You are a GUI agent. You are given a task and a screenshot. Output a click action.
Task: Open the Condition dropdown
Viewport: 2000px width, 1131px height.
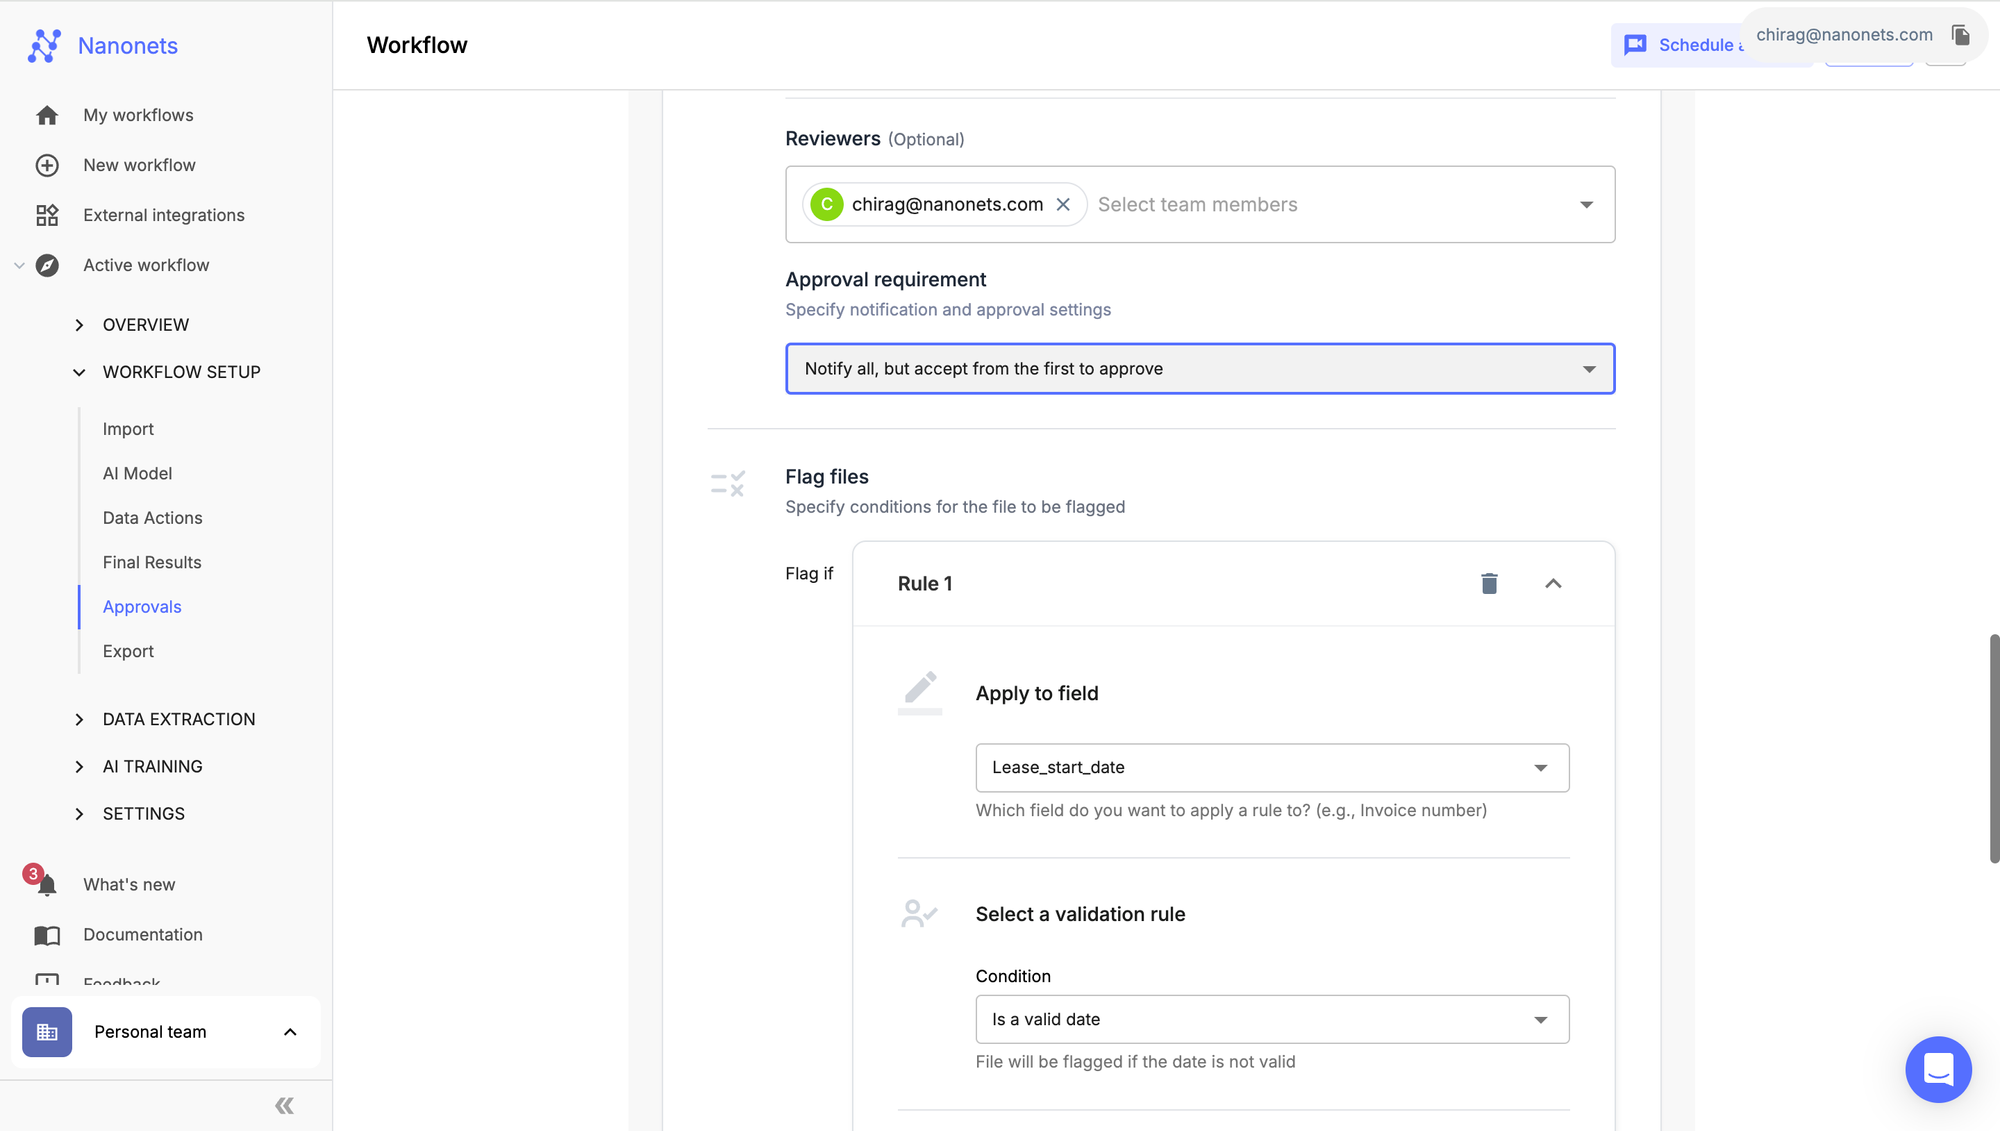[x=1271, y=1019]
